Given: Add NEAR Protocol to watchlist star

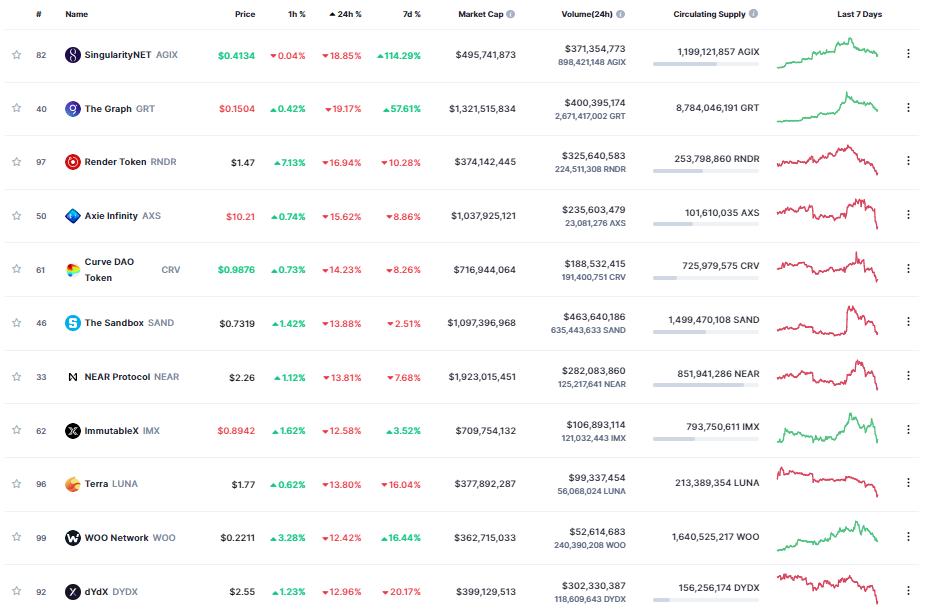Looking at the screenshot, I should [17, 376].
